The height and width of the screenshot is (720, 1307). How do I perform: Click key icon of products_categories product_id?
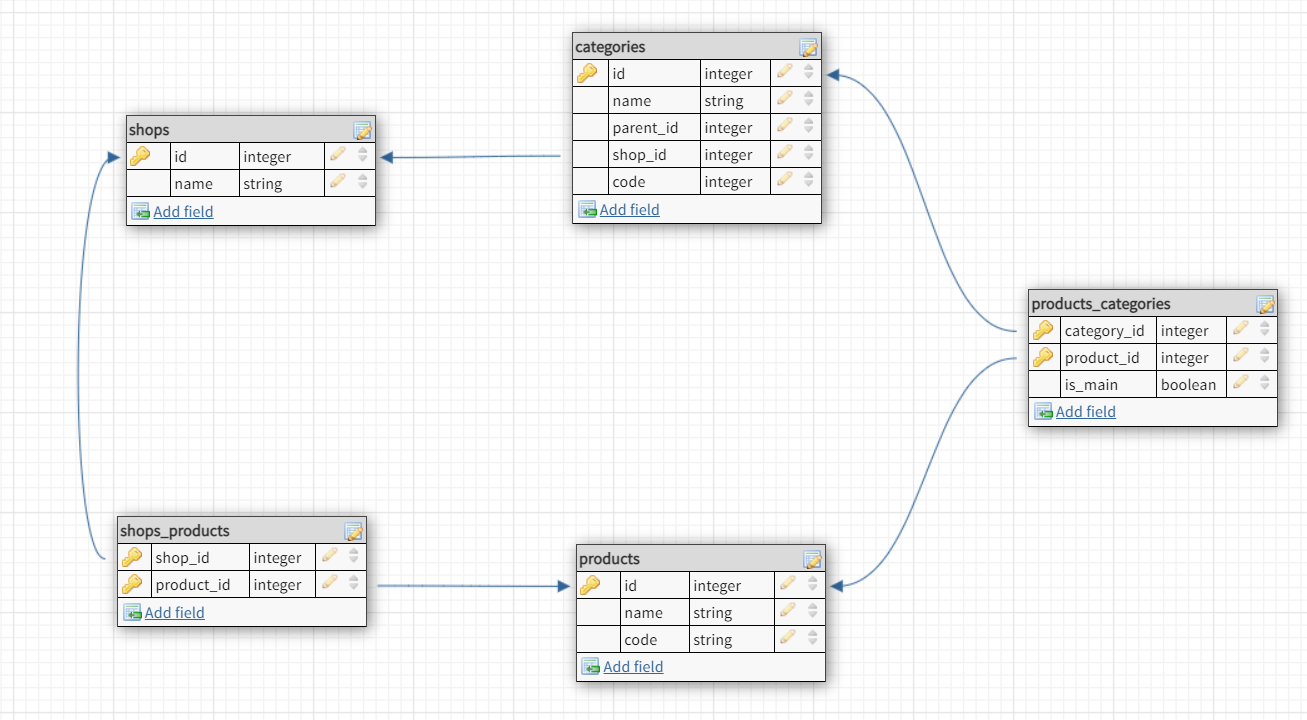tap(1043, 357)
